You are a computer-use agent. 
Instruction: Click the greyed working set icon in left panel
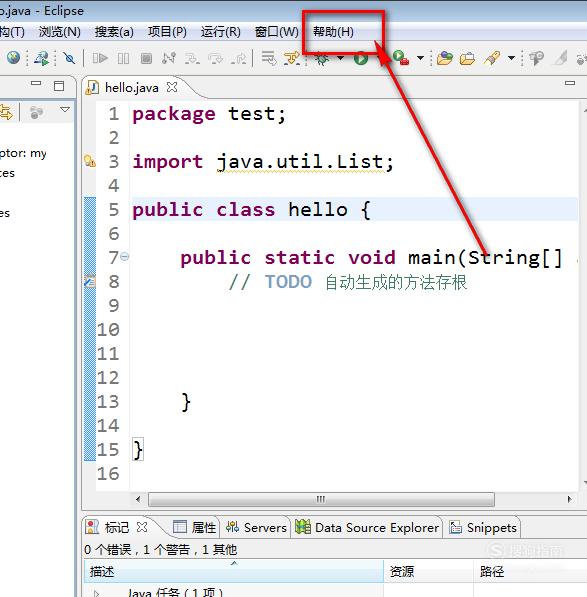[37, 112]
